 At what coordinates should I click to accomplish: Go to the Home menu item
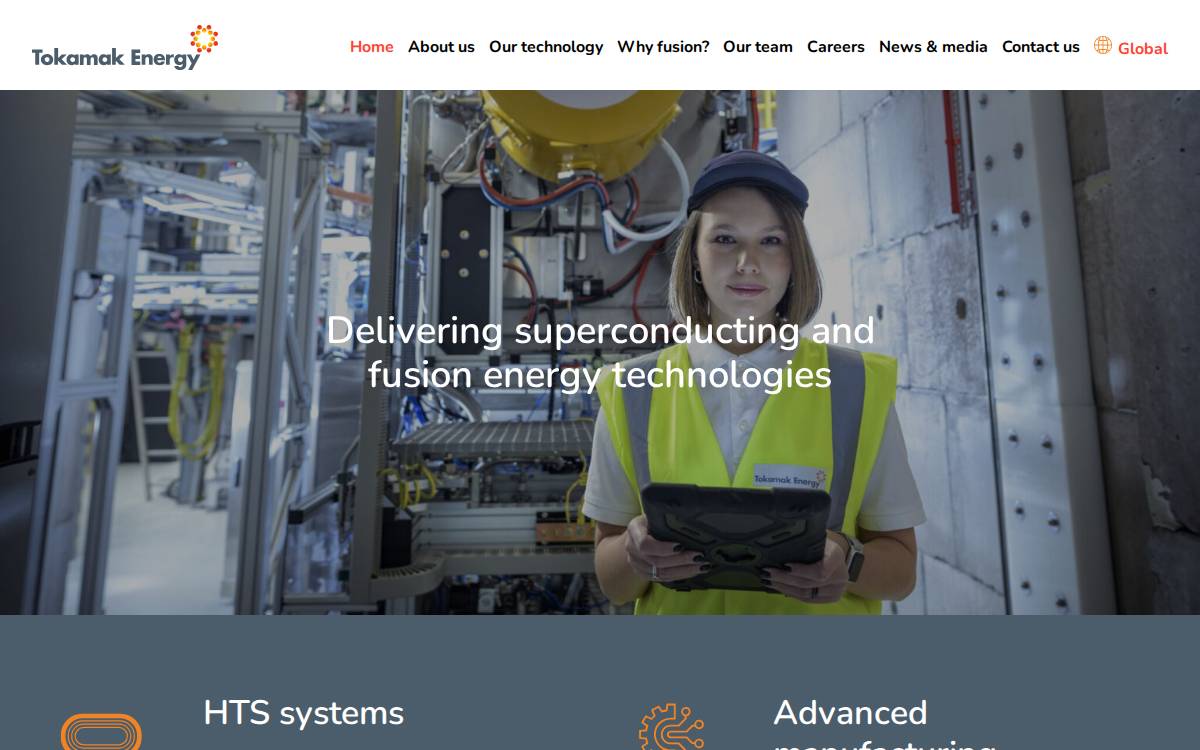click(x=372, y=47)
